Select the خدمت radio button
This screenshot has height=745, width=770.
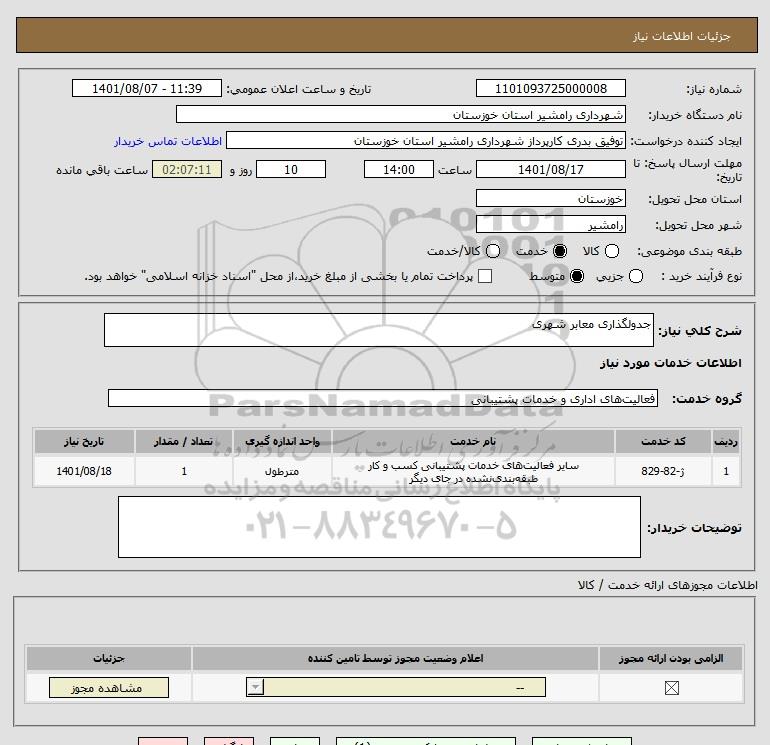pos(559,251)
